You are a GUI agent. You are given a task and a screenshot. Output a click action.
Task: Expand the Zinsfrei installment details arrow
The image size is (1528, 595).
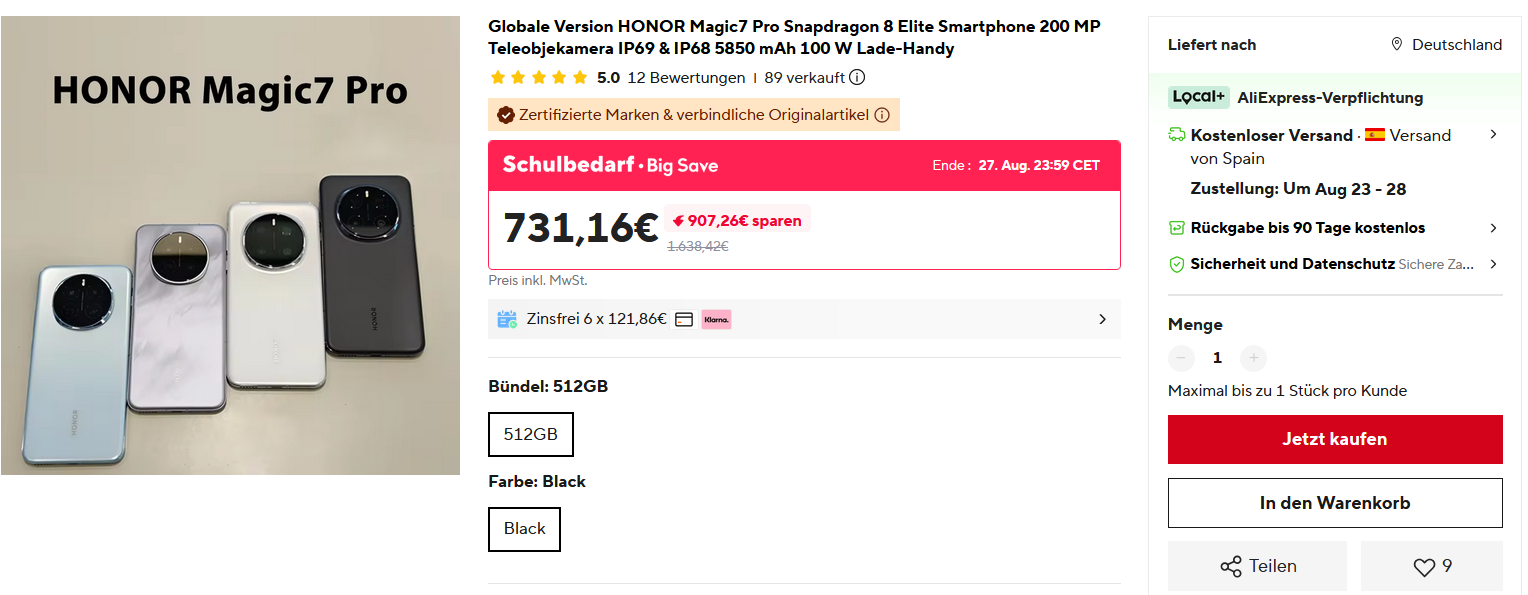(x=1102, y=319)
